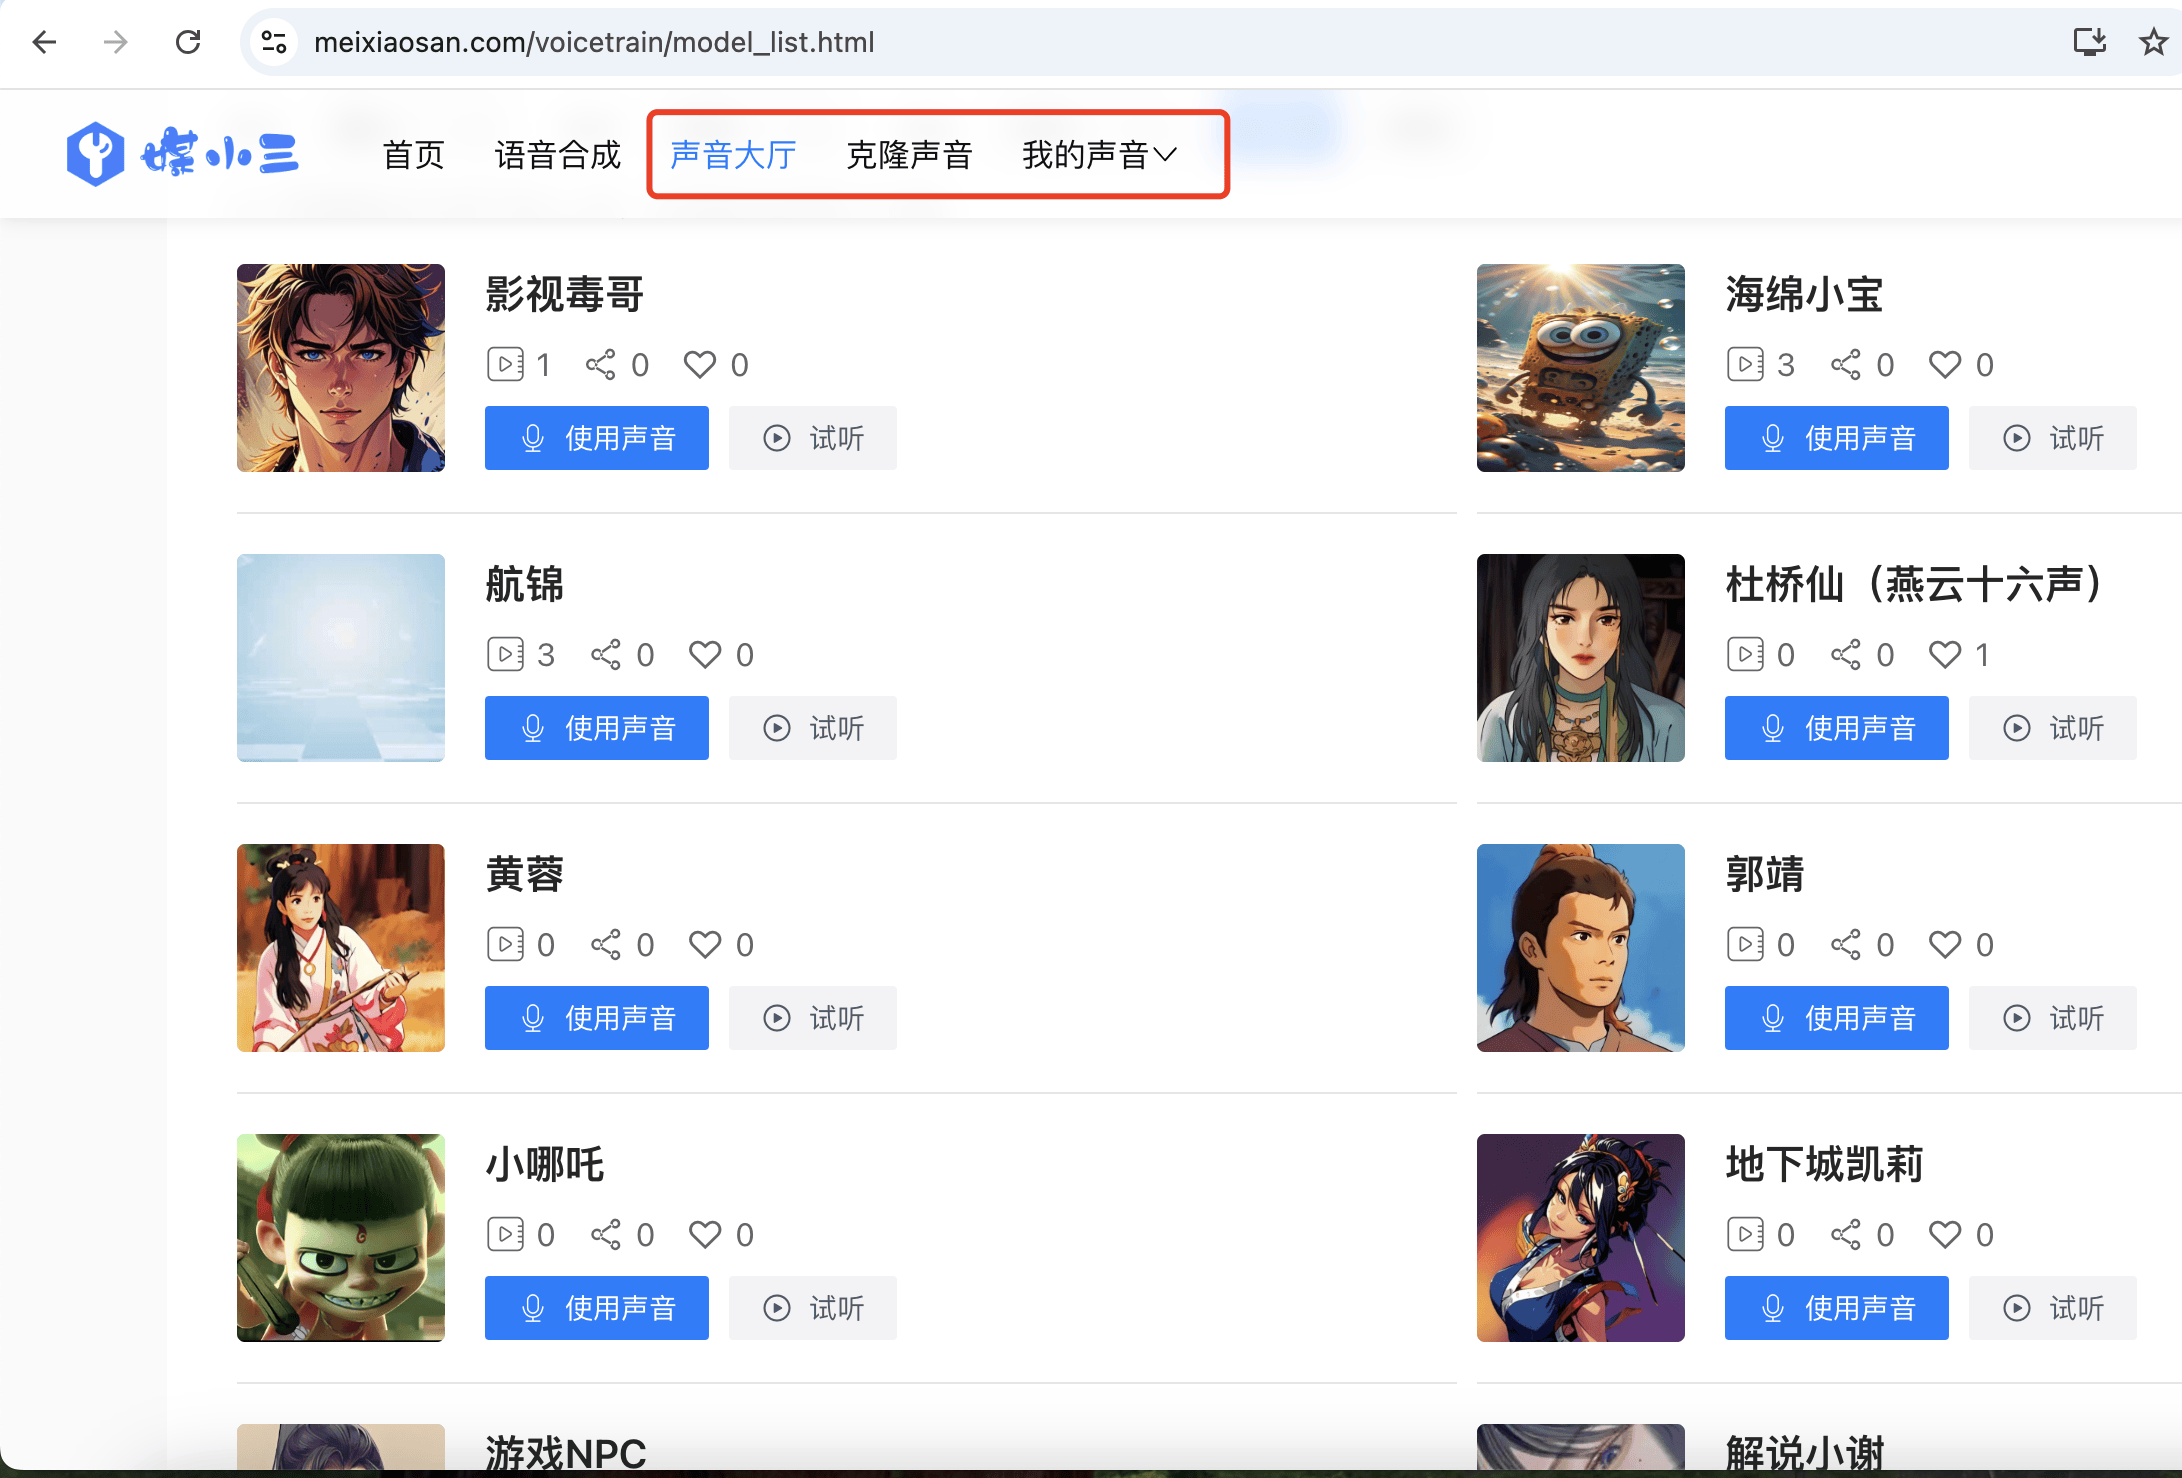Click the install app icon in address bar
Image resolution: width=2182 pixels, height=1478 pixels.
coord(2089,42)
